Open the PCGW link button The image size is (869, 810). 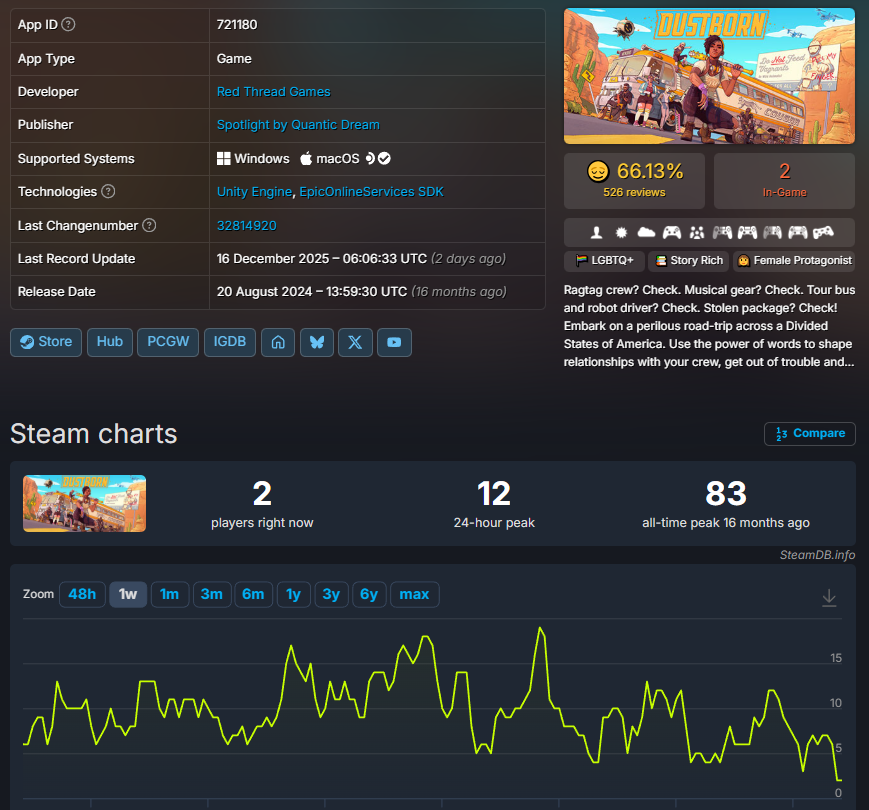tap(167, 342)
